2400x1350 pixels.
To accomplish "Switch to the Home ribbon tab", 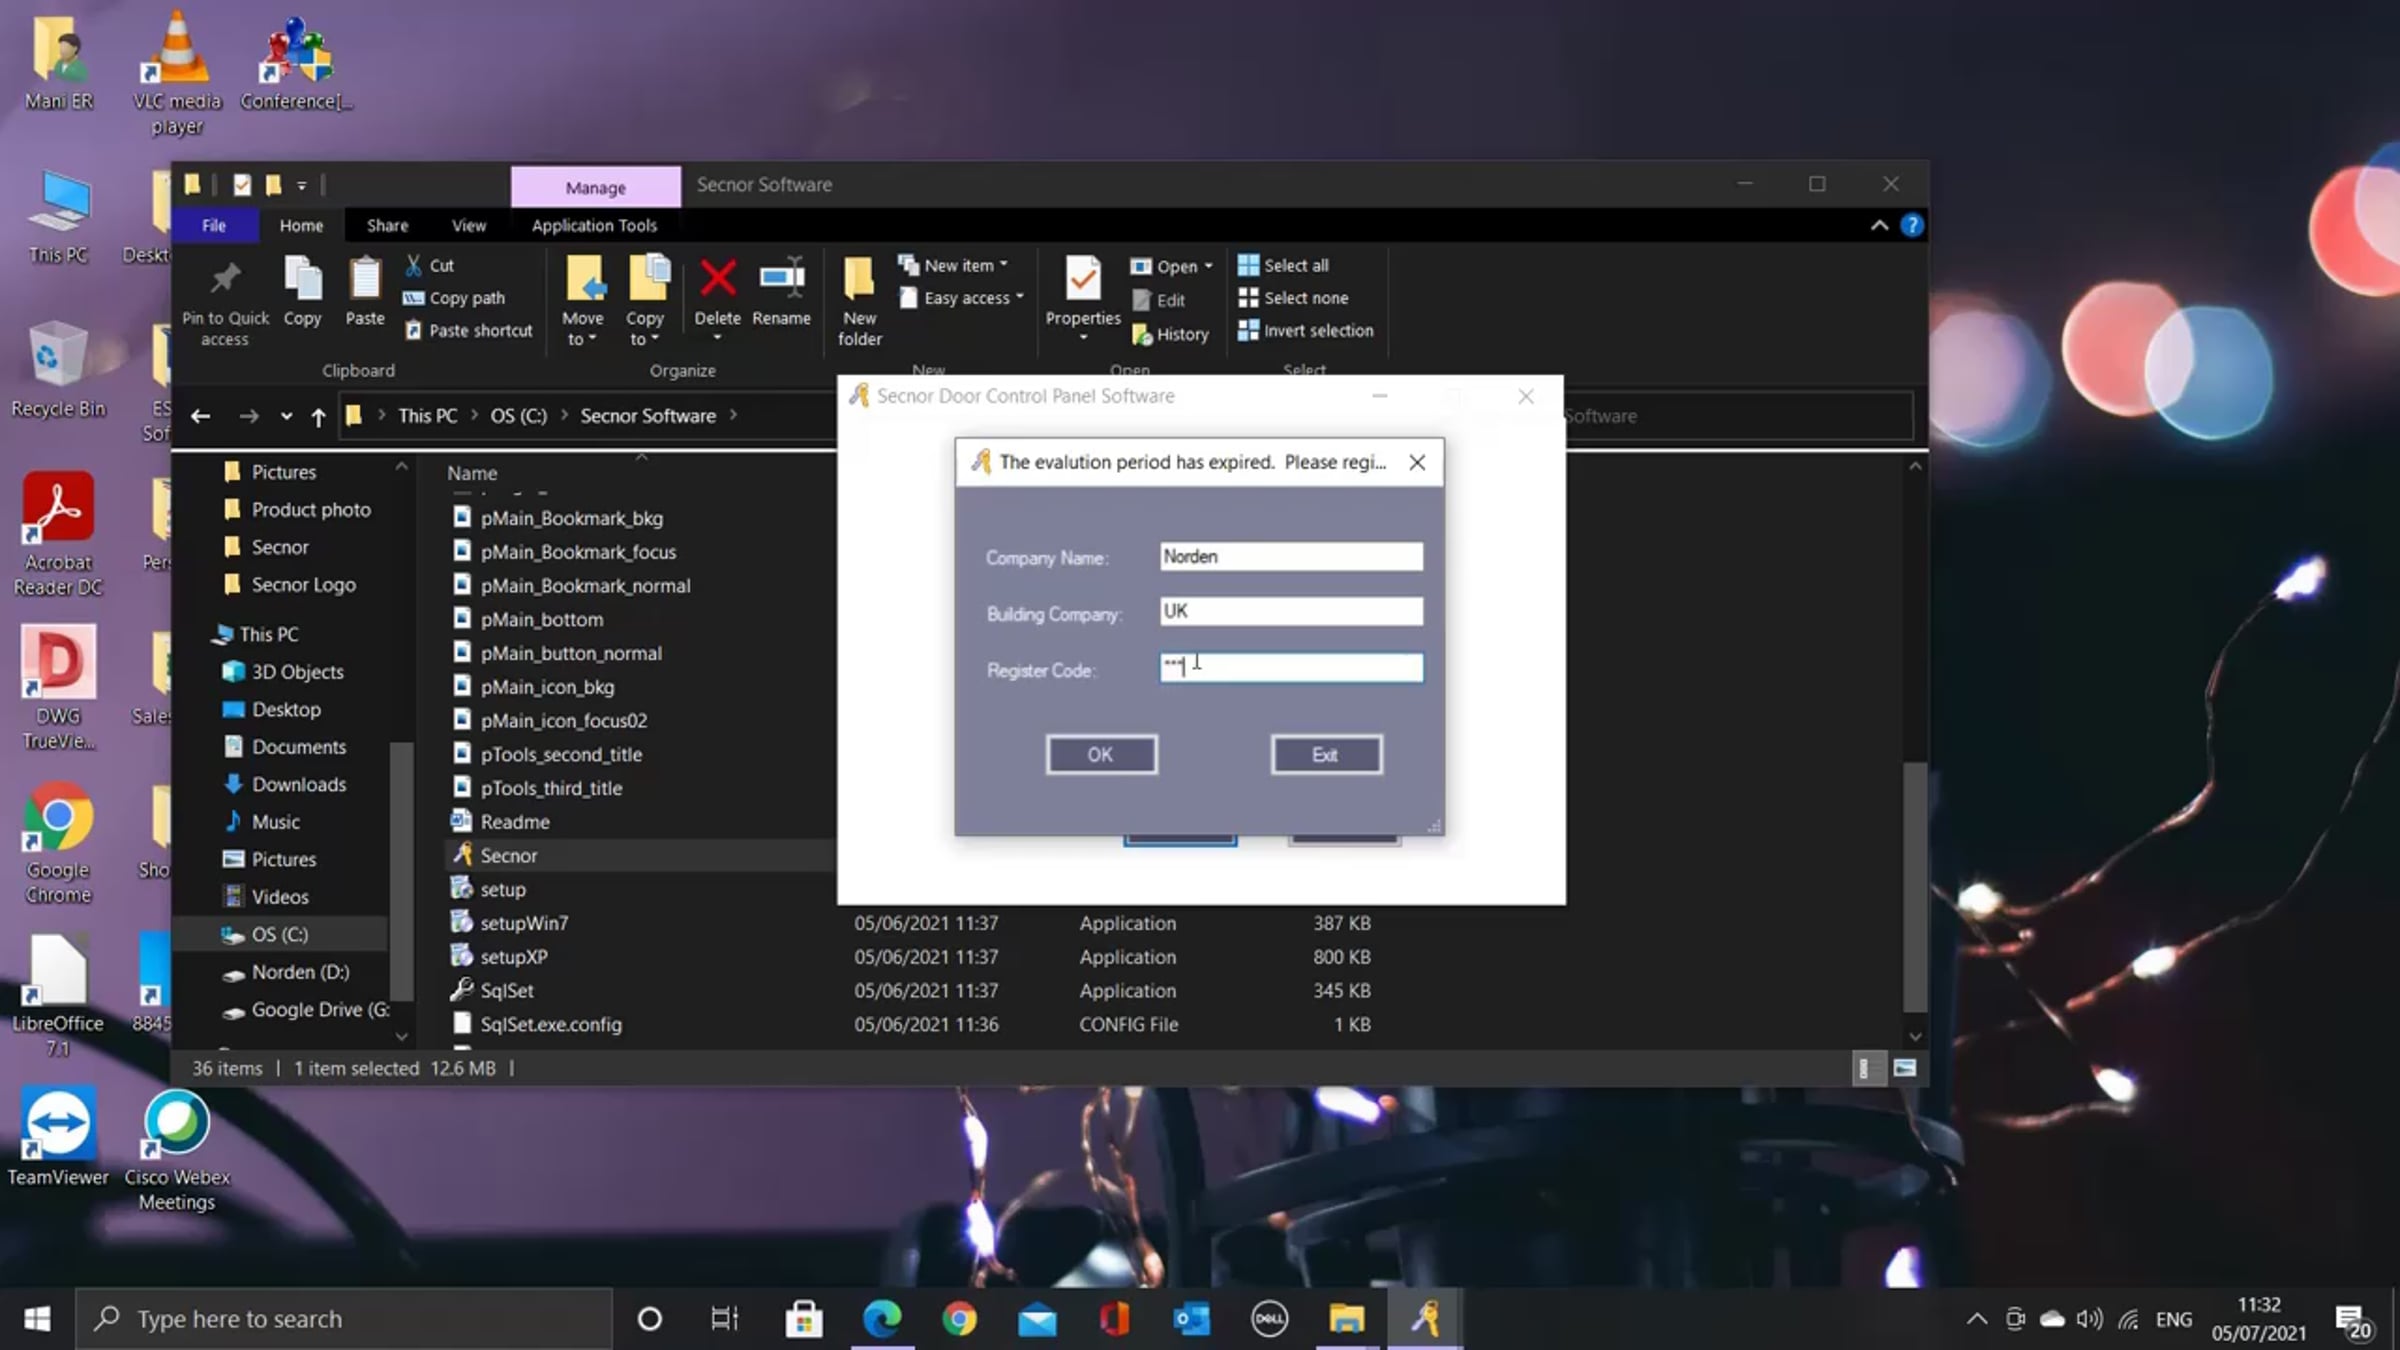I will [301, 225].
